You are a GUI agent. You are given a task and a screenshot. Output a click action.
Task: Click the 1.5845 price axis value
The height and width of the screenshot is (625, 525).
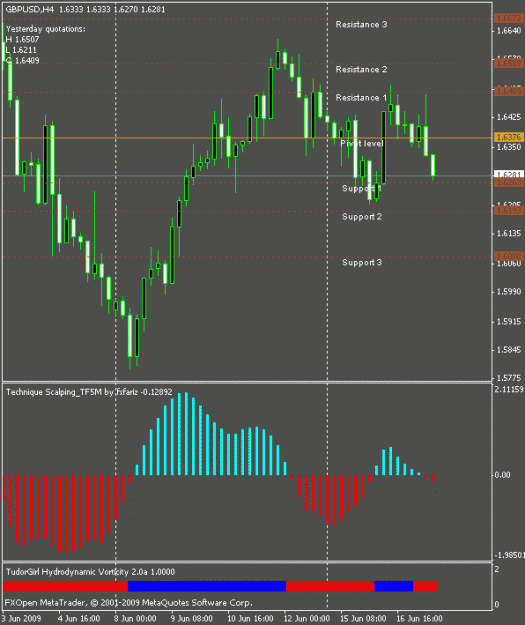pos(509,350)
